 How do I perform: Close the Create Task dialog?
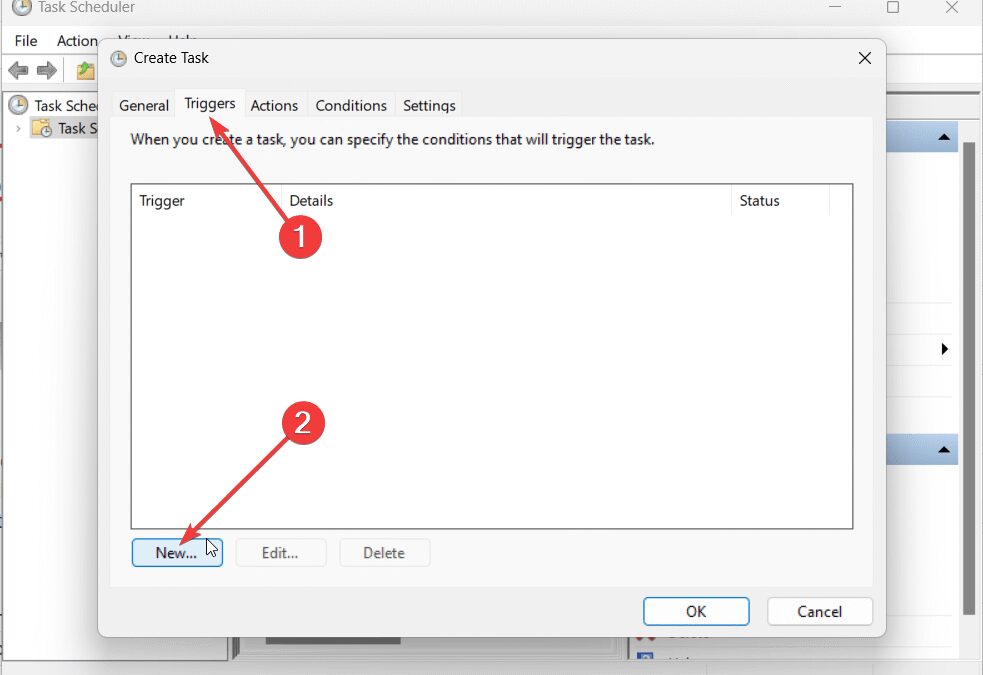[x=865, y=58]
